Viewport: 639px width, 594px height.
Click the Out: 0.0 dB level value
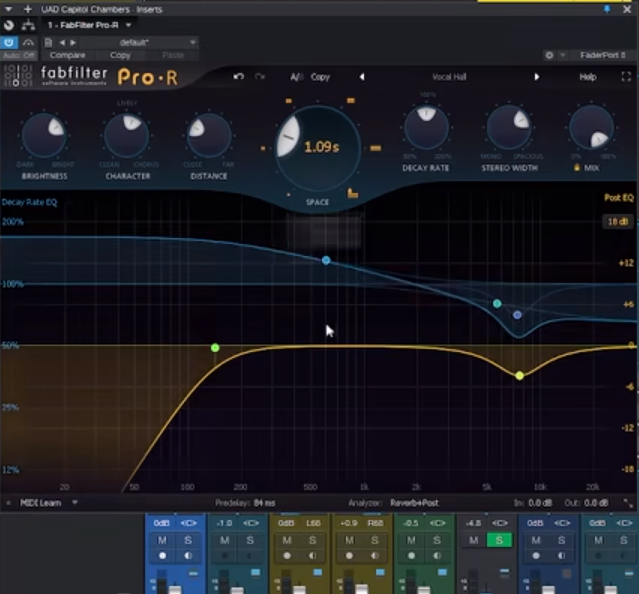pyautogui.click(x=597, y=503)
